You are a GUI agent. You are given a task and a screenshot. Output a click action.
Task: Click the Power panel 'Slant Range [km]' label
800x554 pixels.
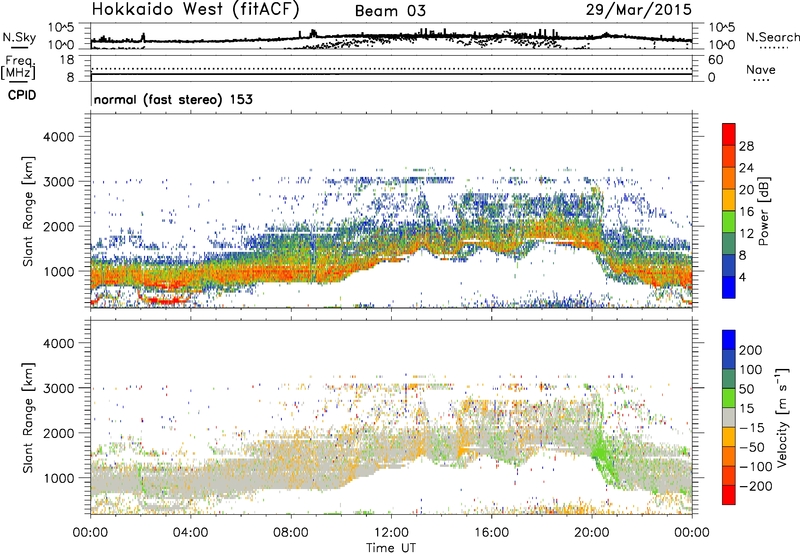(x=28, y=211)
